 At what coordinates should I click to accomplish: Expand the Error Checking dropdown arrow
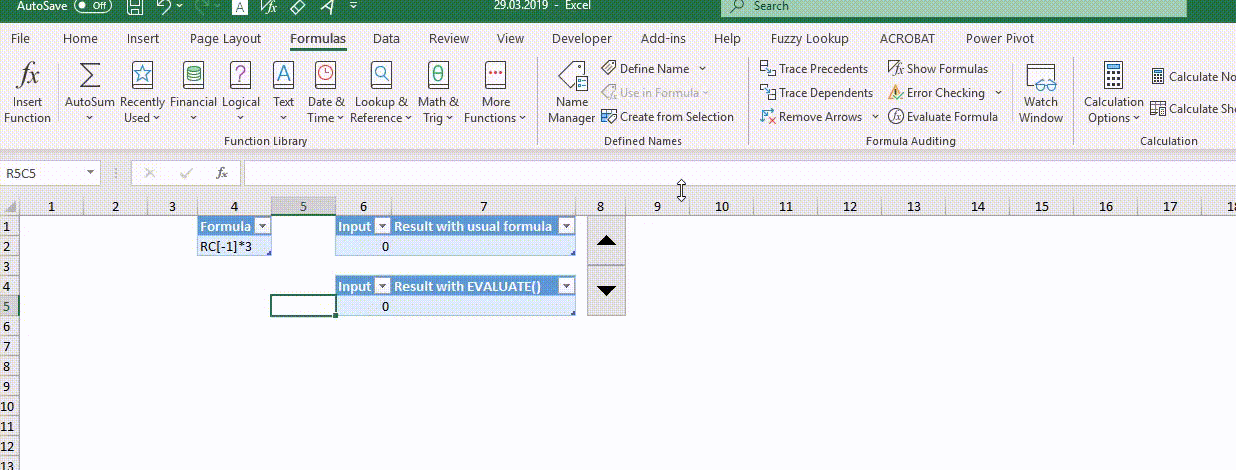pos(998,92)
